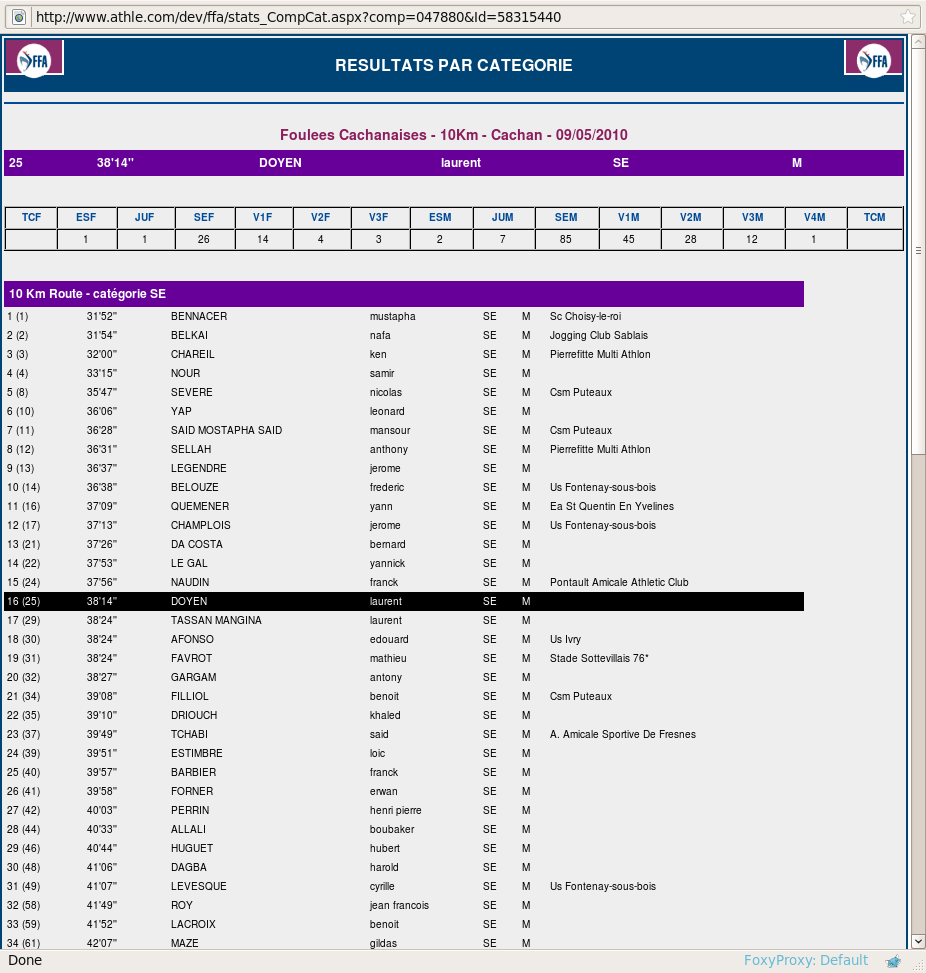Open the V1F category link

(x=263, y=217)
